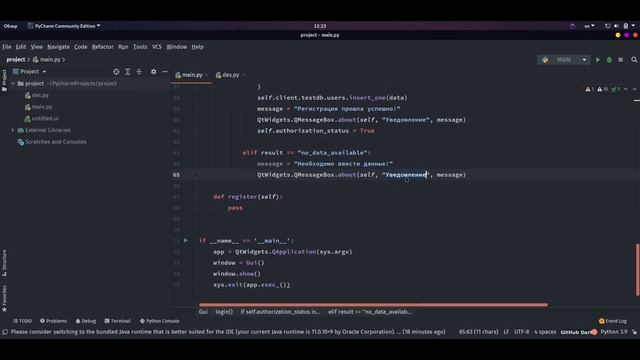640x360 pixels.
Task: Click the volume icon in system tray
Action: coord(616,26)
